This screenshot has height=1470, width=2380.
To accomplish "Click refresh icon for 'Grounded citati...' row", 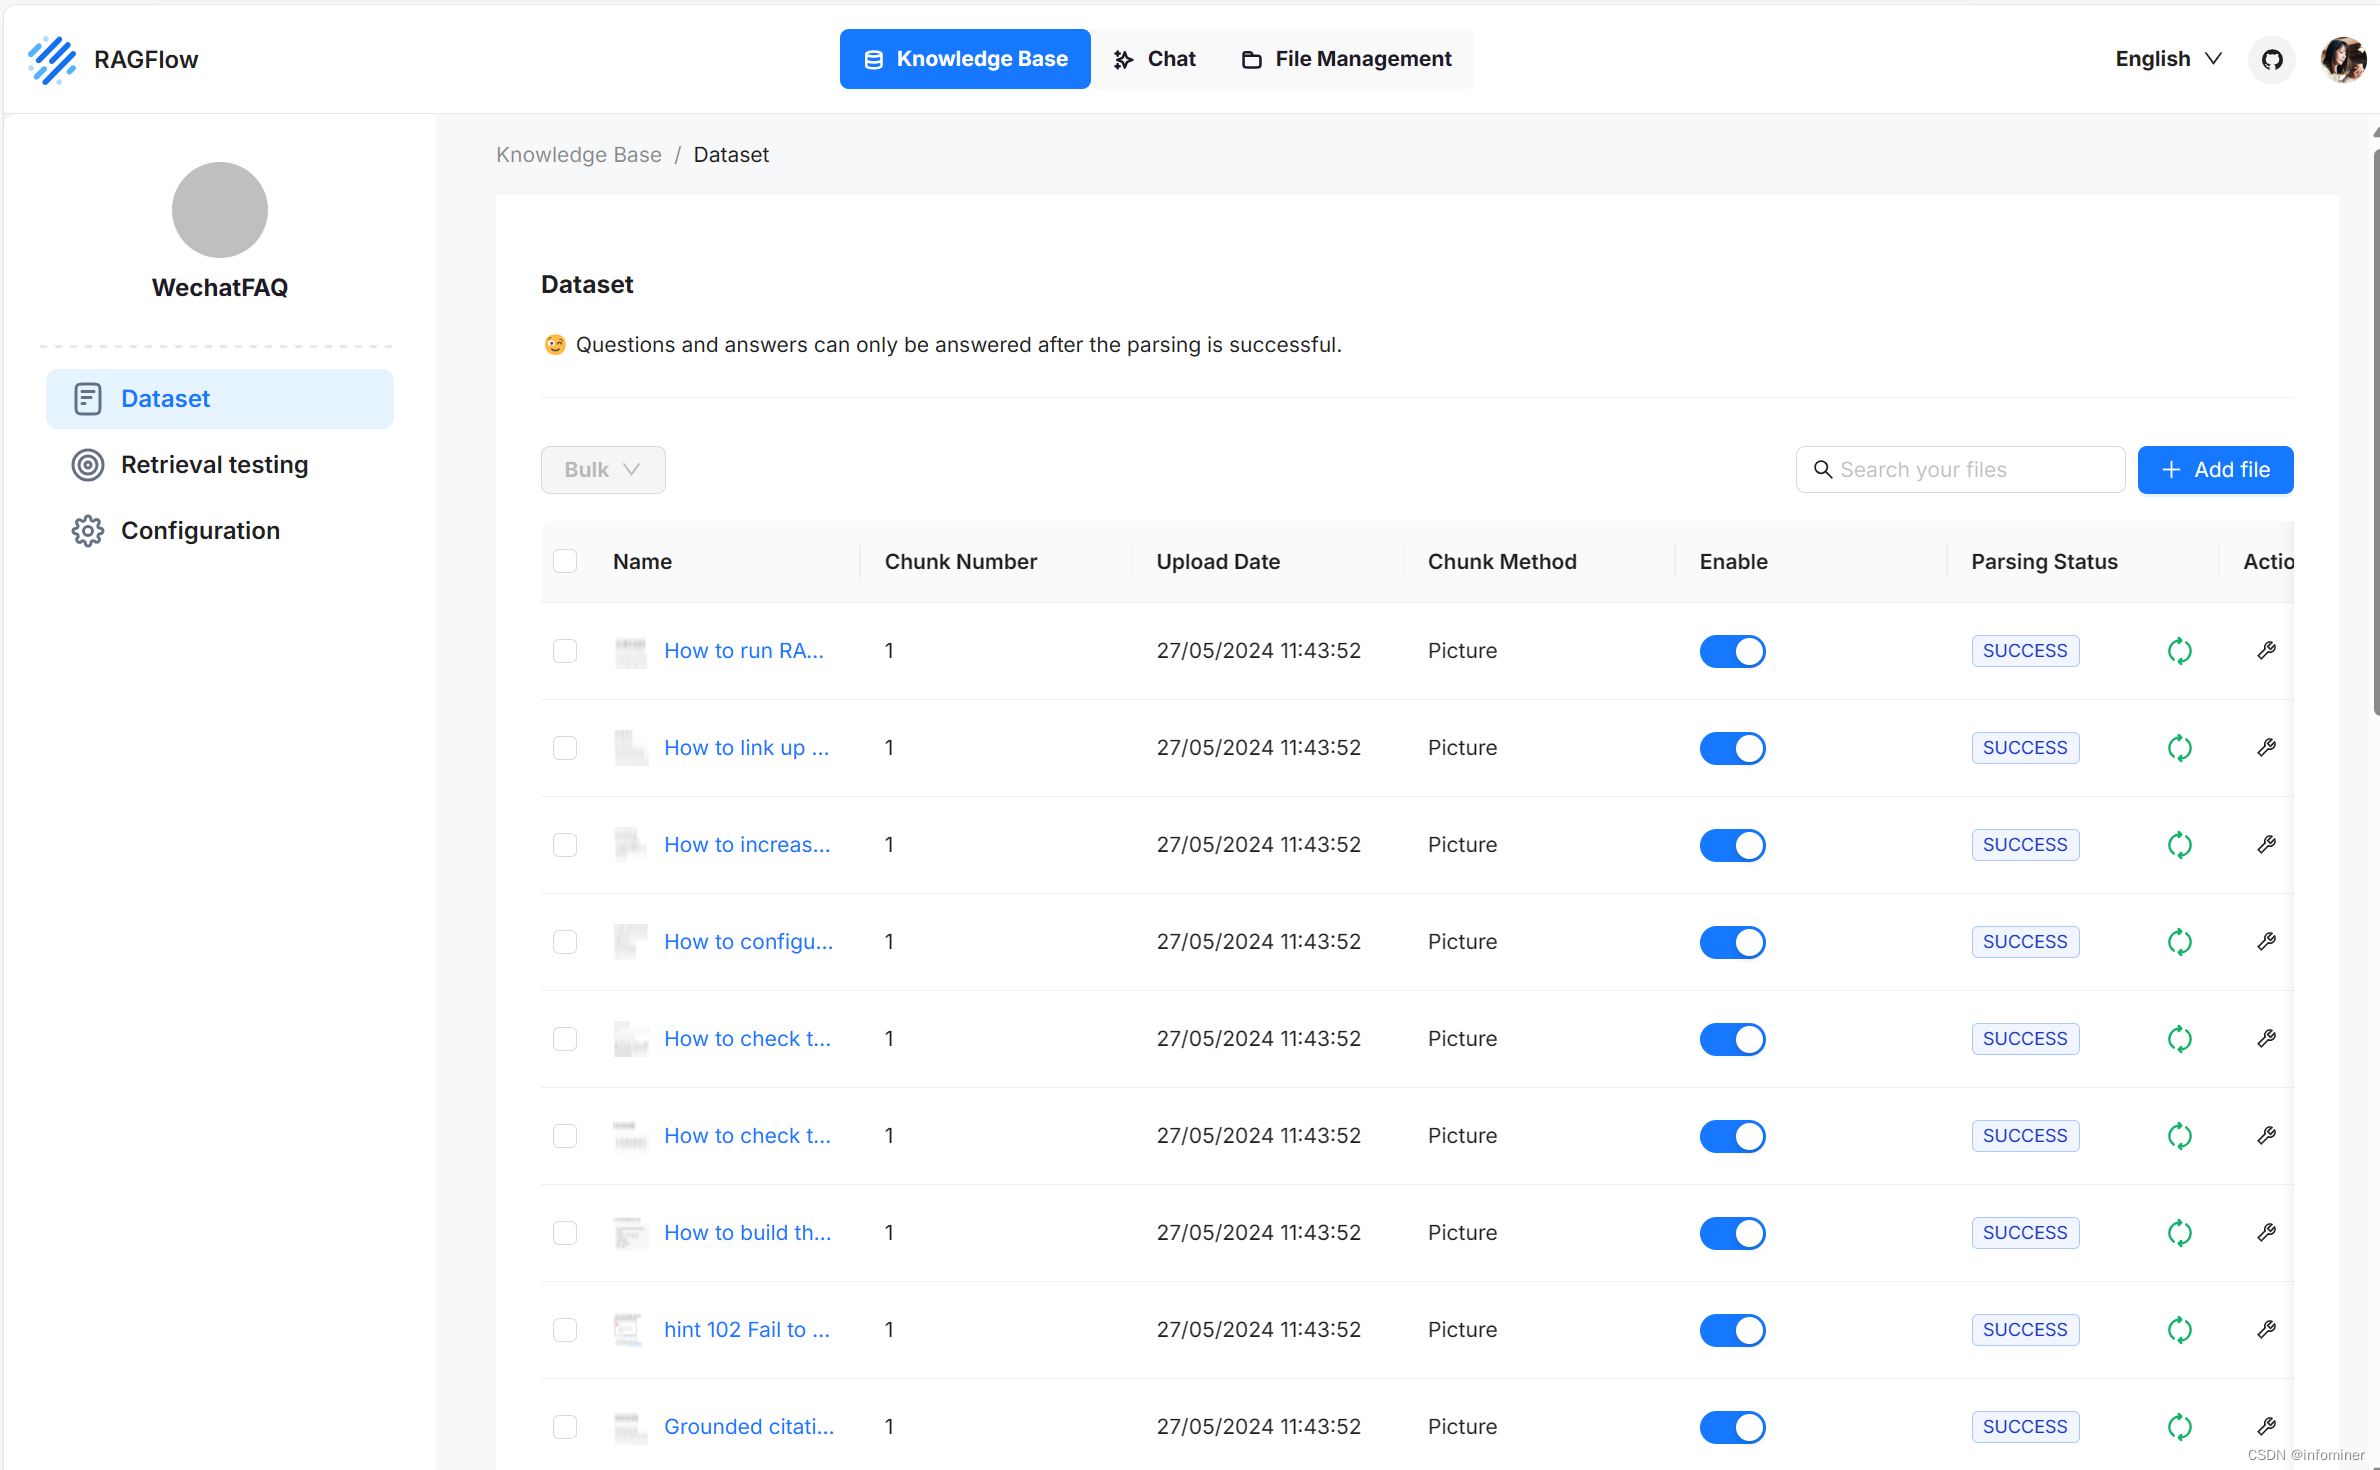I will pyautogui.click(x=2179, y=1427).
